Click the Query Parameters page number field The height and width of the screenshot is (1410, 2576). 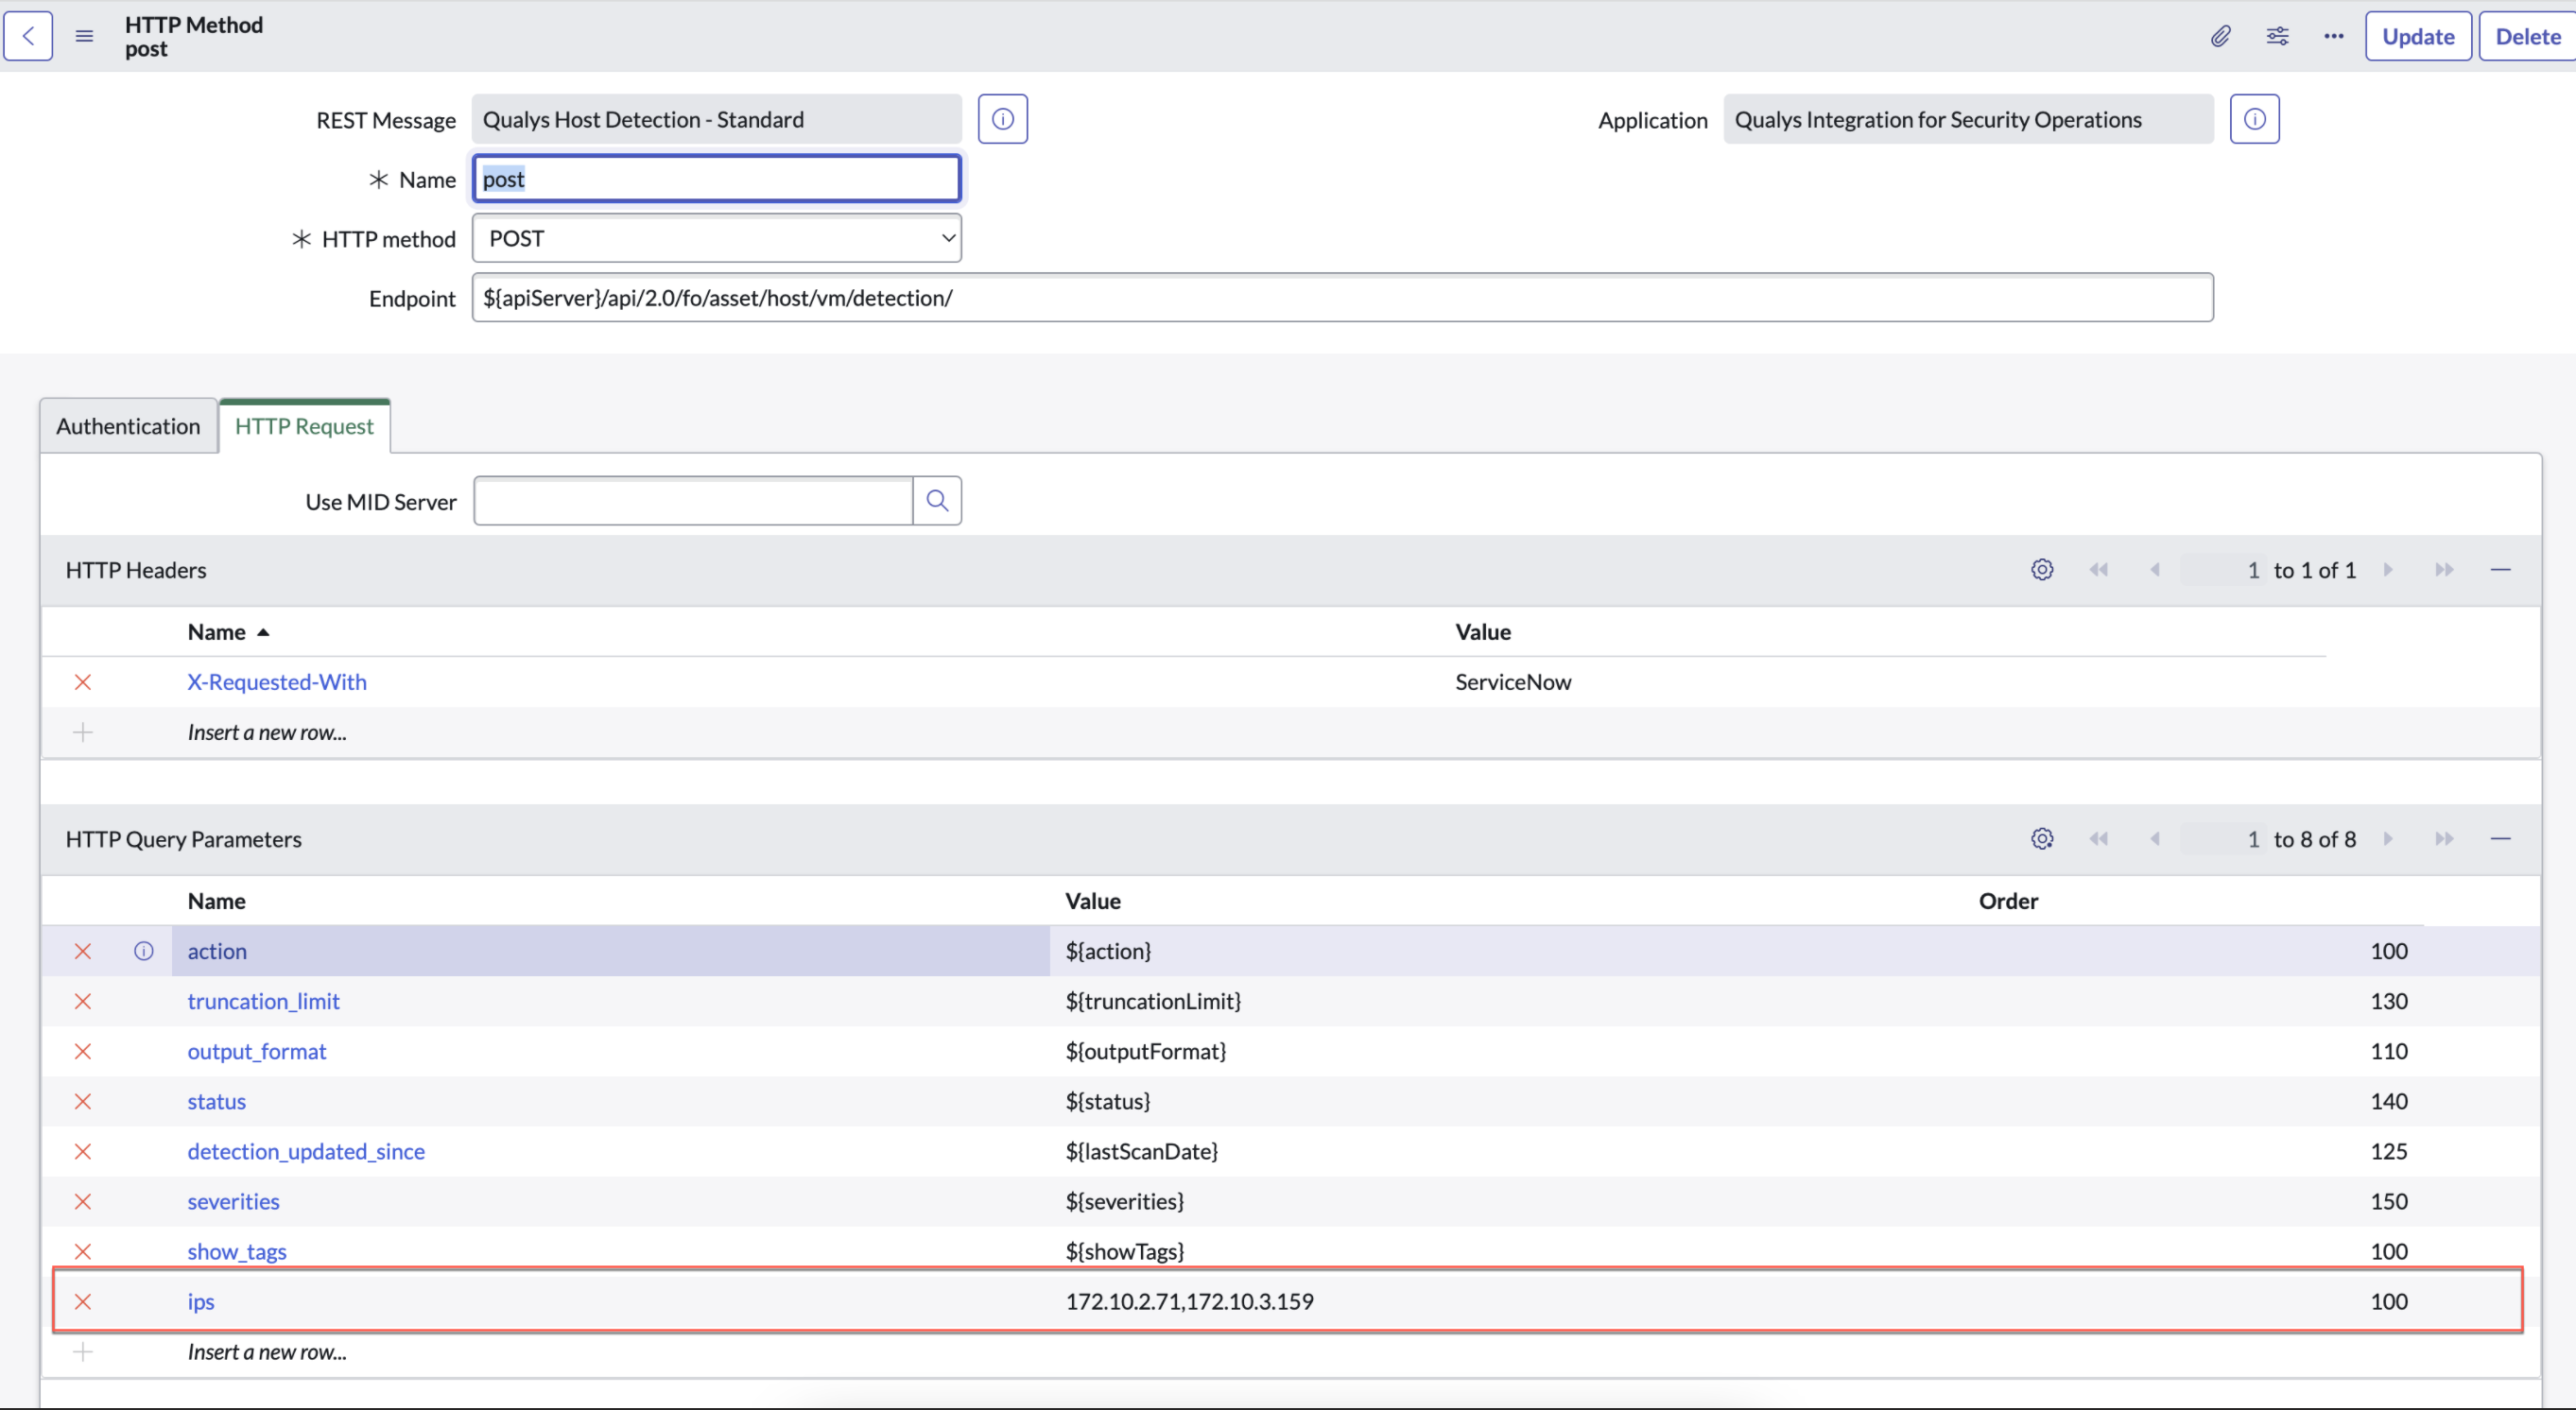(2223, 839)
